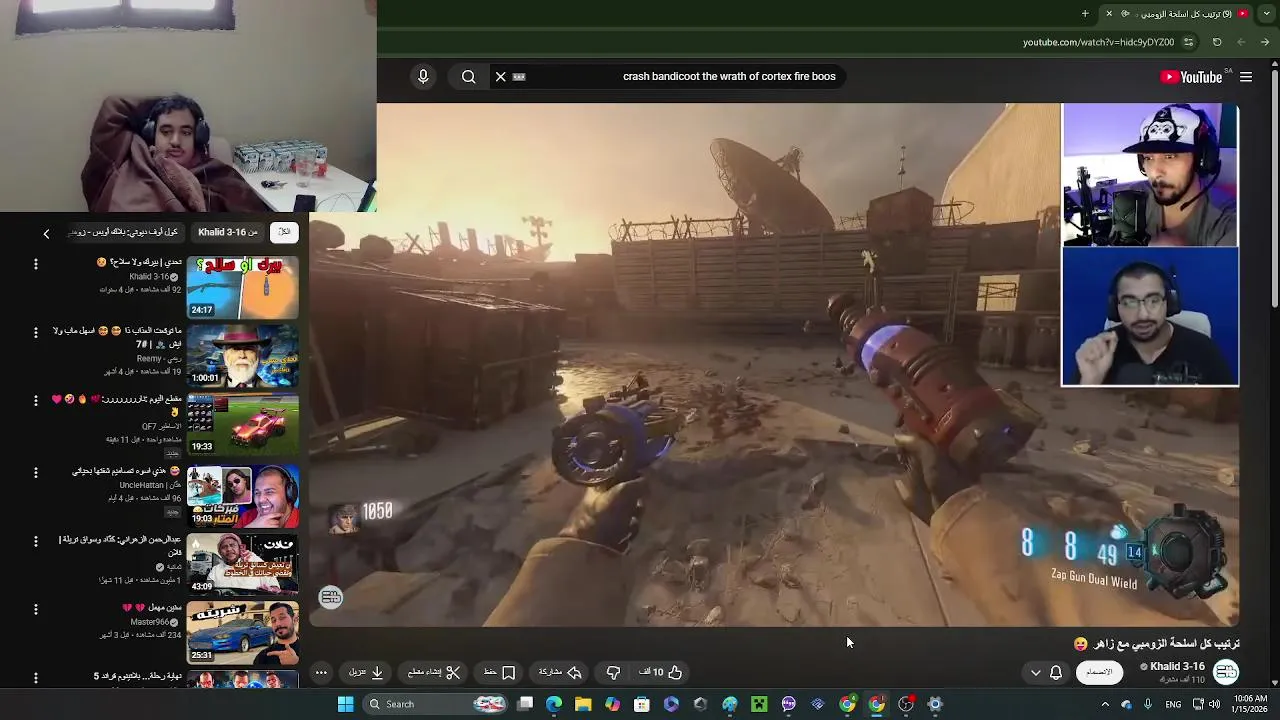This screenshot has height=720, width=1280.
Task: Expand notification options chevron beside bell
Action: [x=1035, y=673]
